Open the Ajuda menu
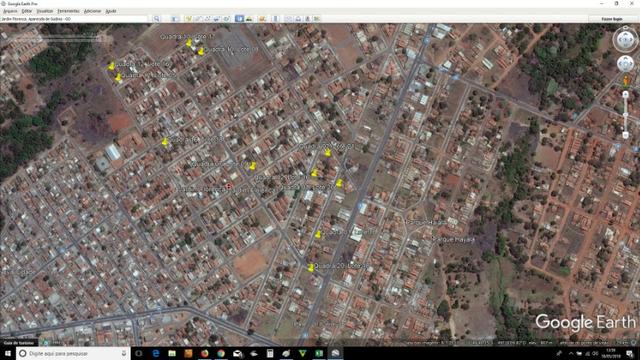This screenshot has height=360, width=640. [x=111, y=11]
